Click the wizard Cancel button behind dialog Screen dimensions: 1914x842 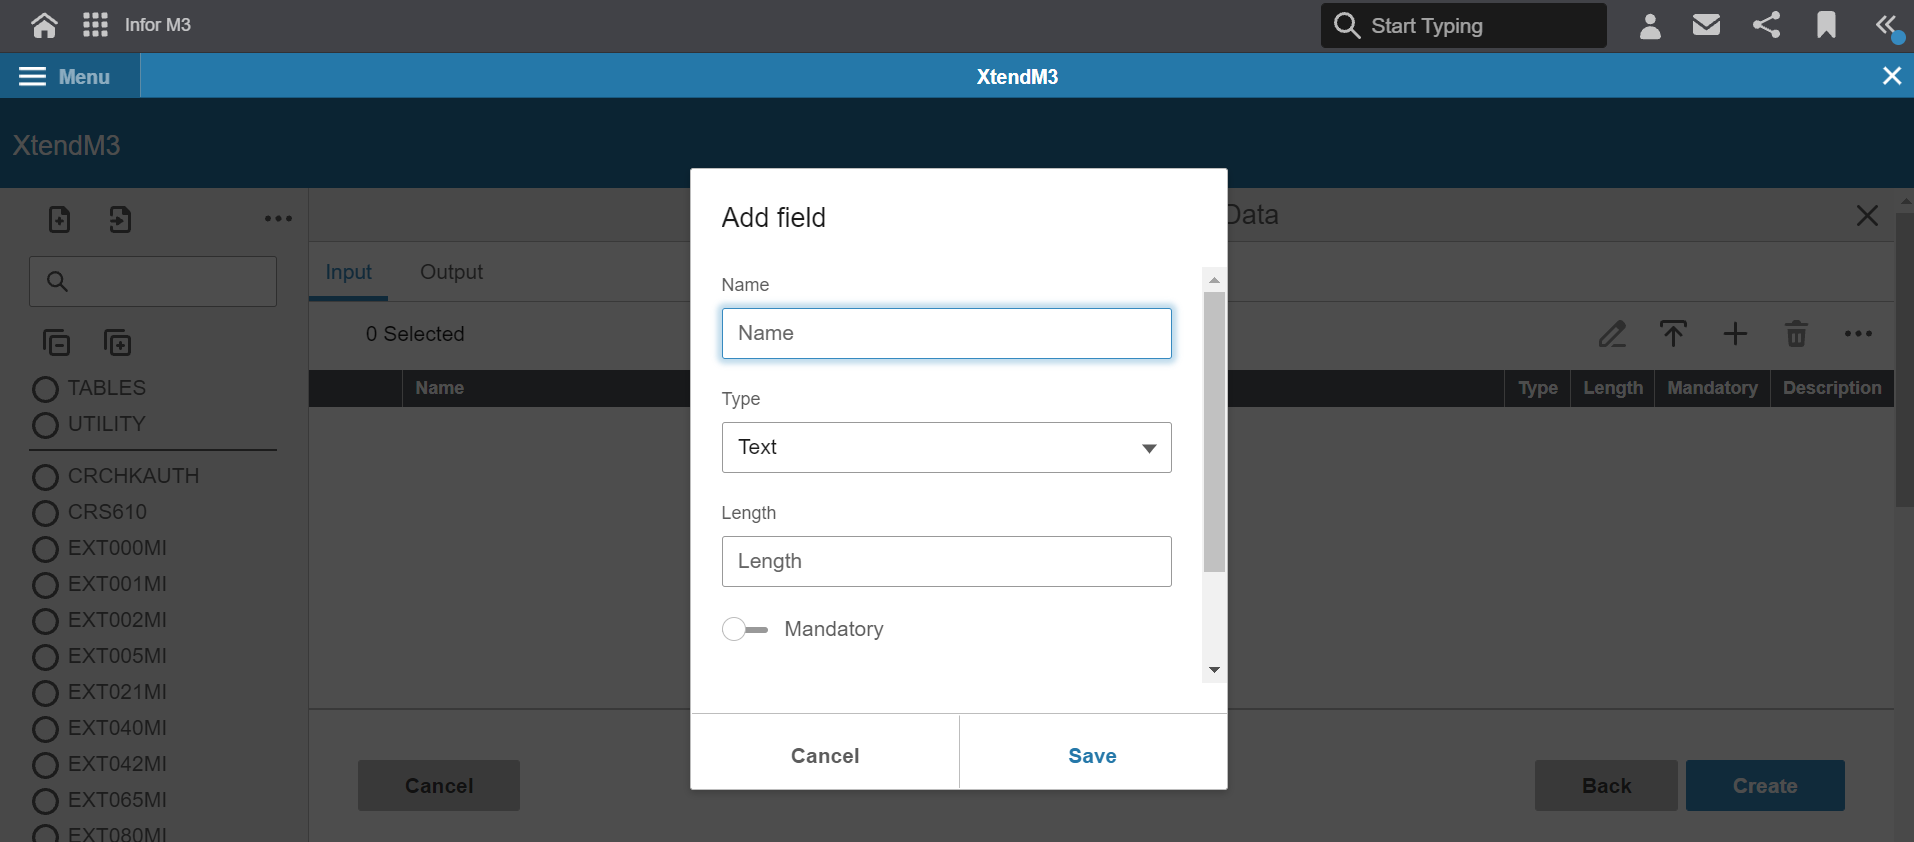click(x=439, y=786)
